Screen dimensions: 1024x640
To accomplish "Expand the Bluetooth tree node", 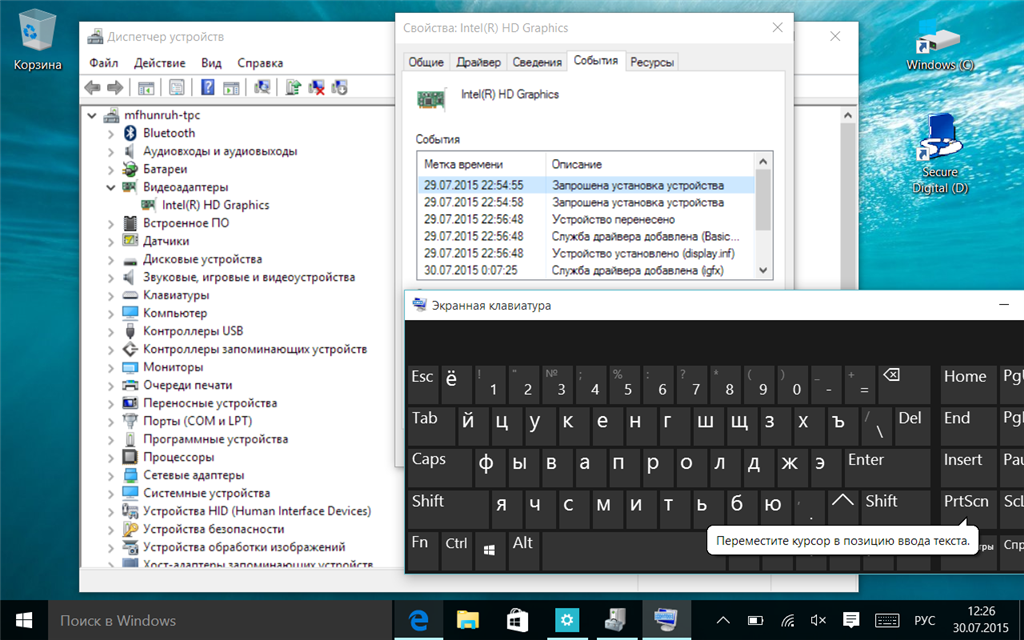I will (x=110, y=133).
